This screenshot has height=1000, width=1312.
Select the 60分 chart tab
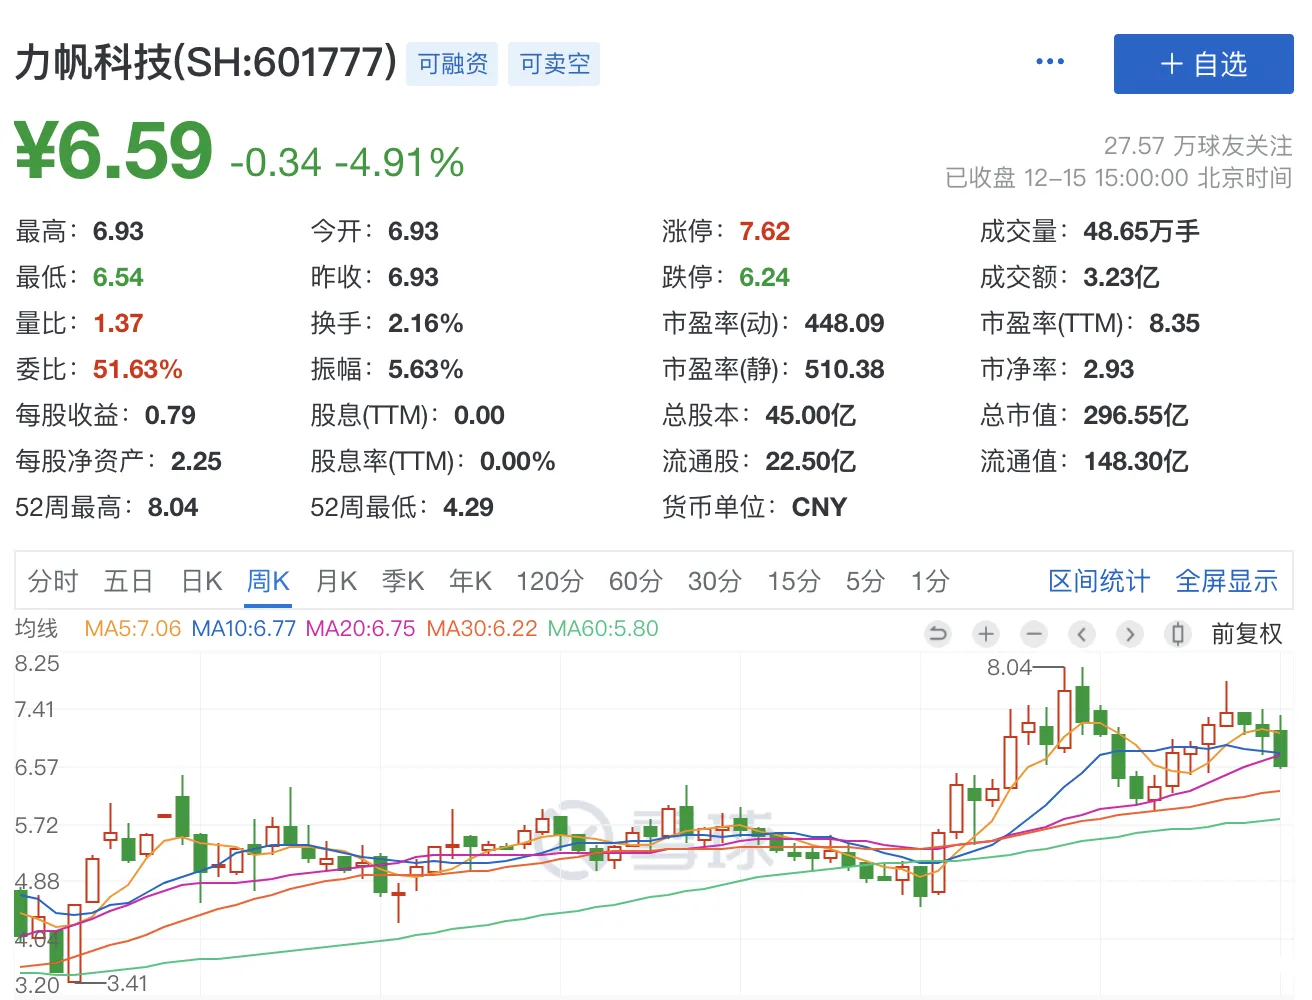coord(636,581)
